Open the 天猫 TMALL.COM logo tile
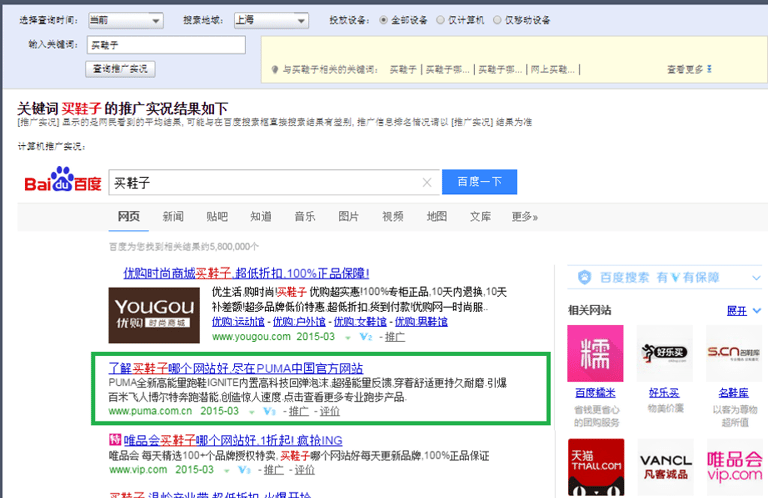The width and height of the screenshot is (768, 498). coord(596,468)
